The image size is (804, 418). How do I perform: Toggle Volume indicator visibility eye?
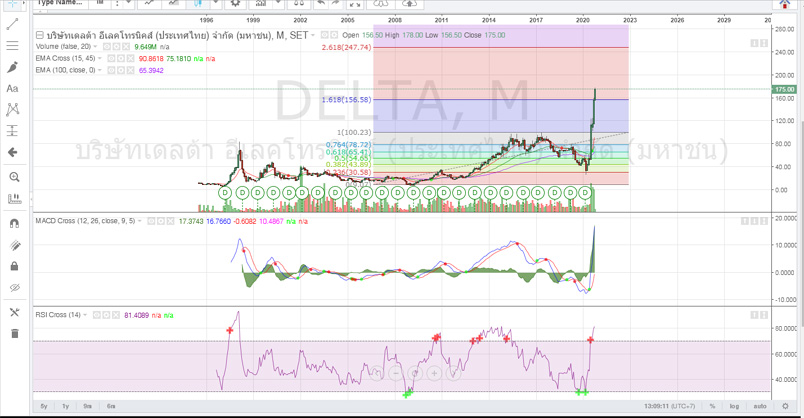(107, 47)
